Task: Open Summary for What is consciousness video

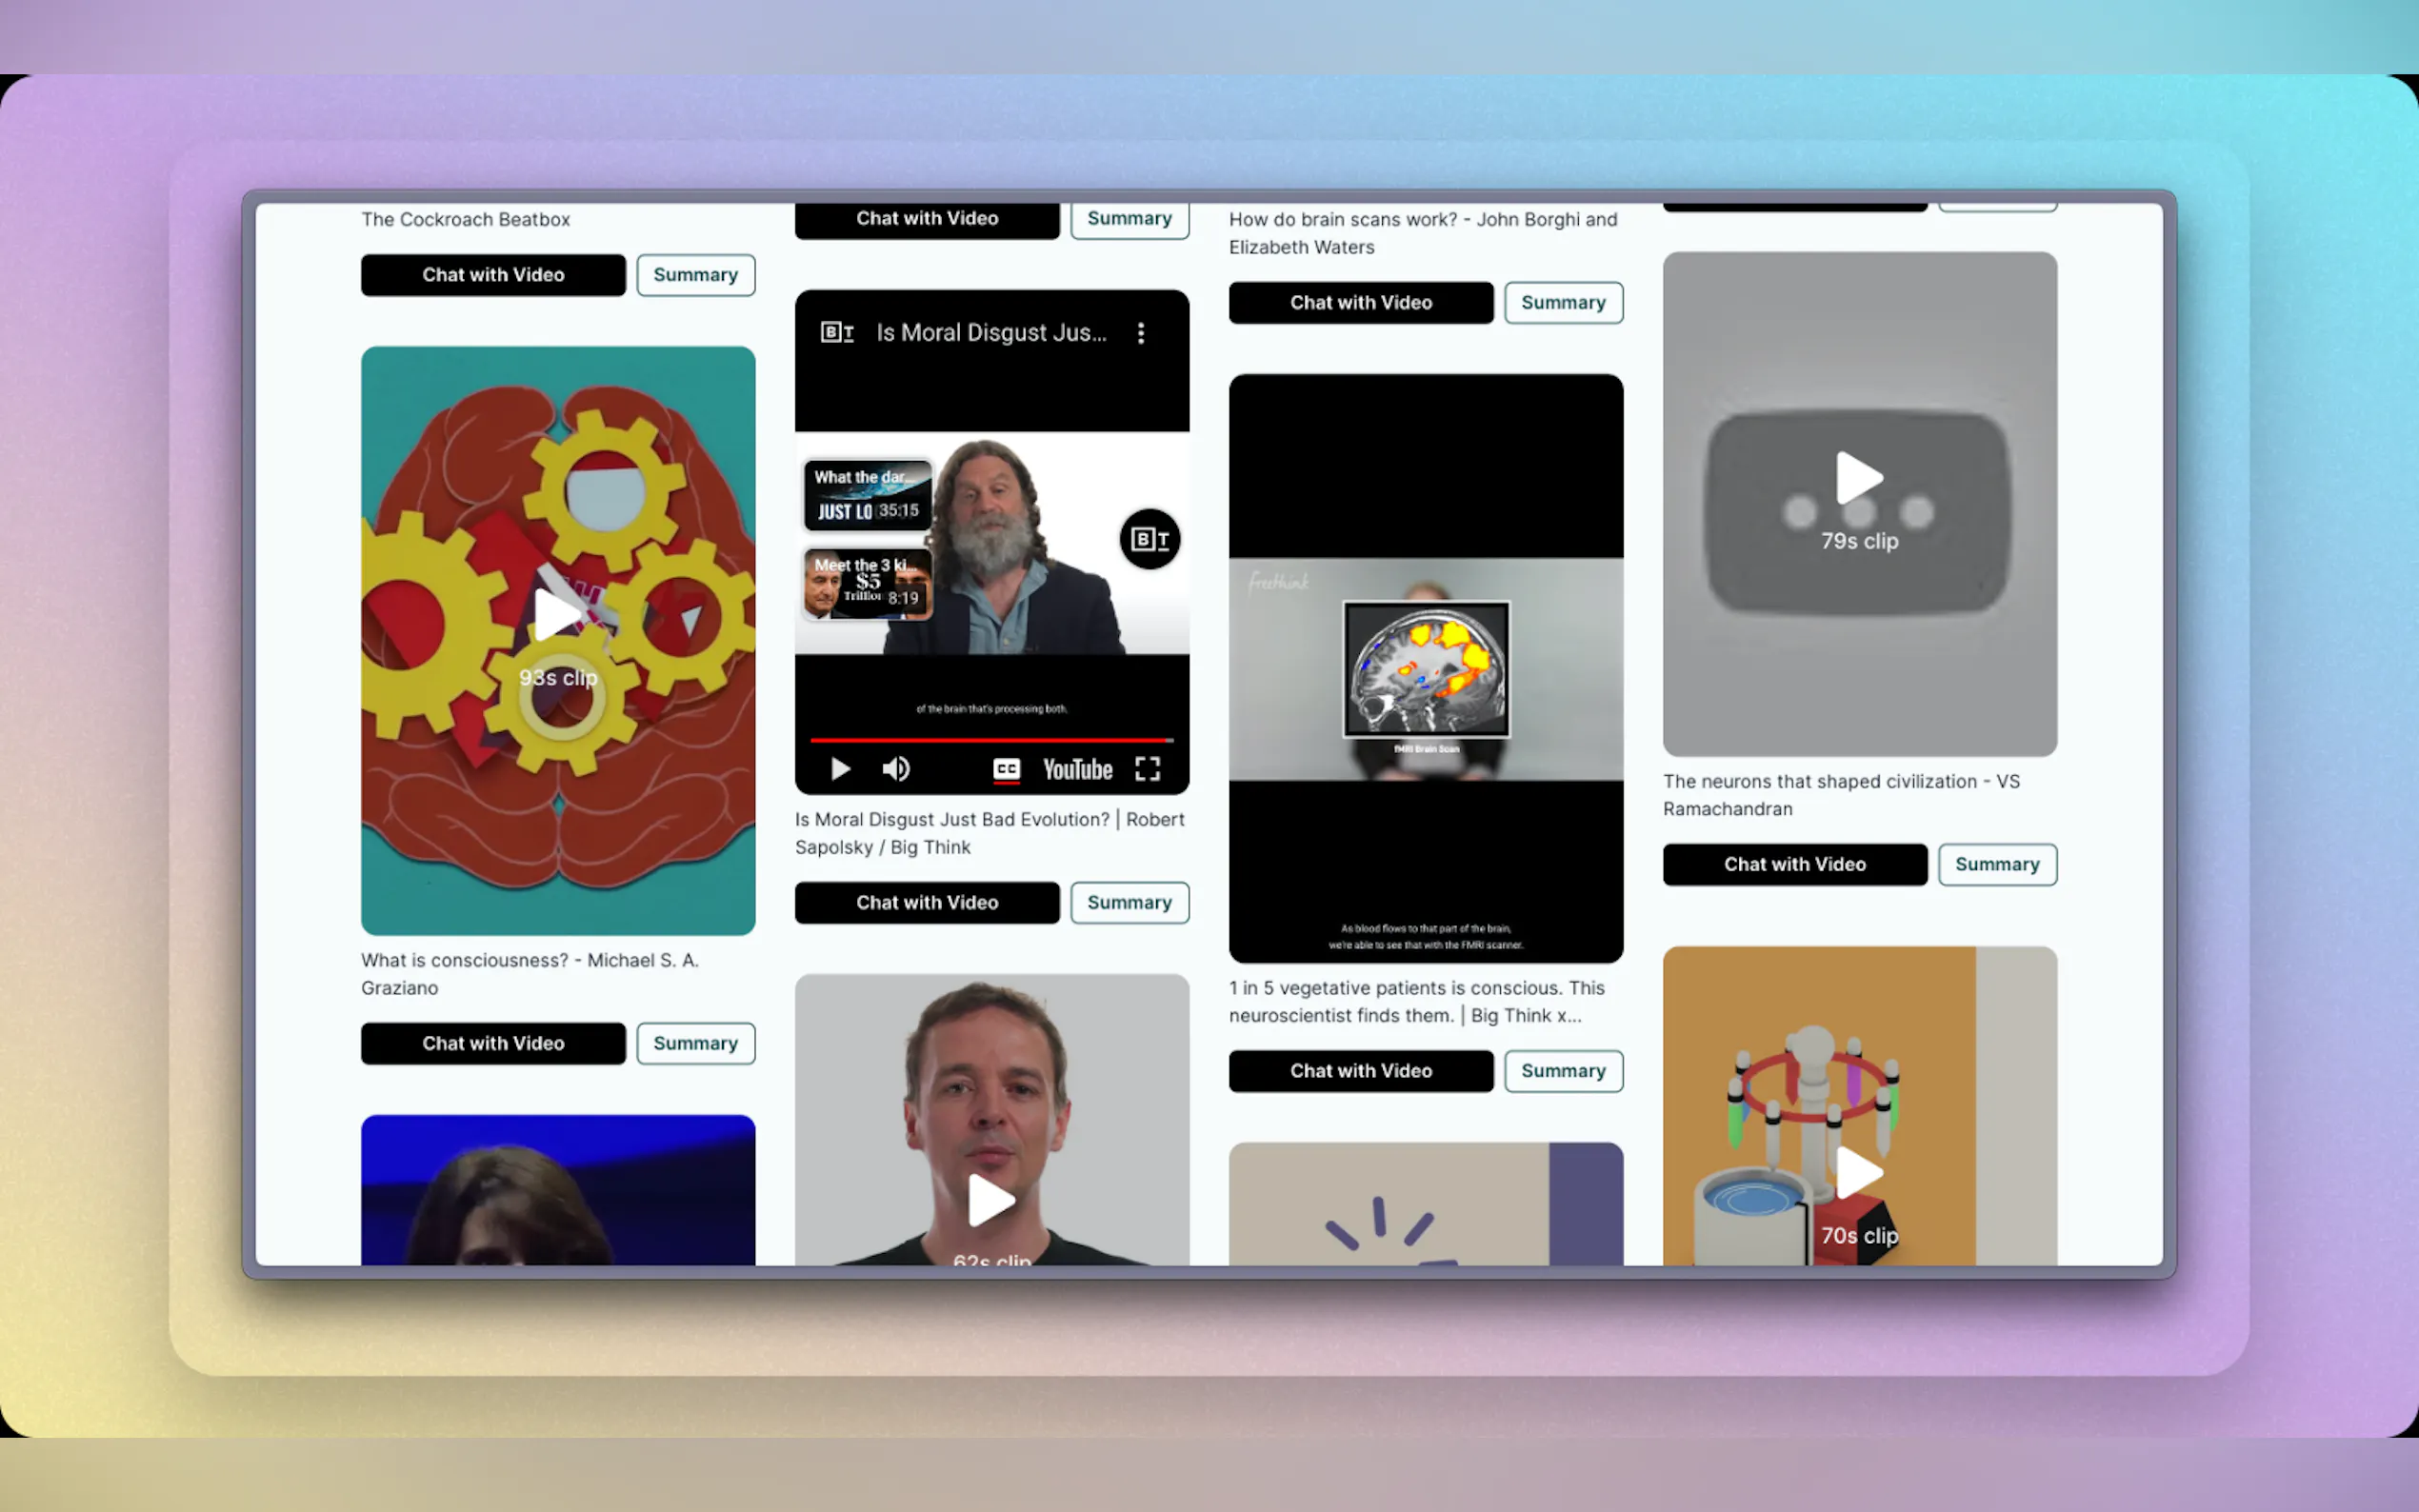Action: [x=695, y=1043]
